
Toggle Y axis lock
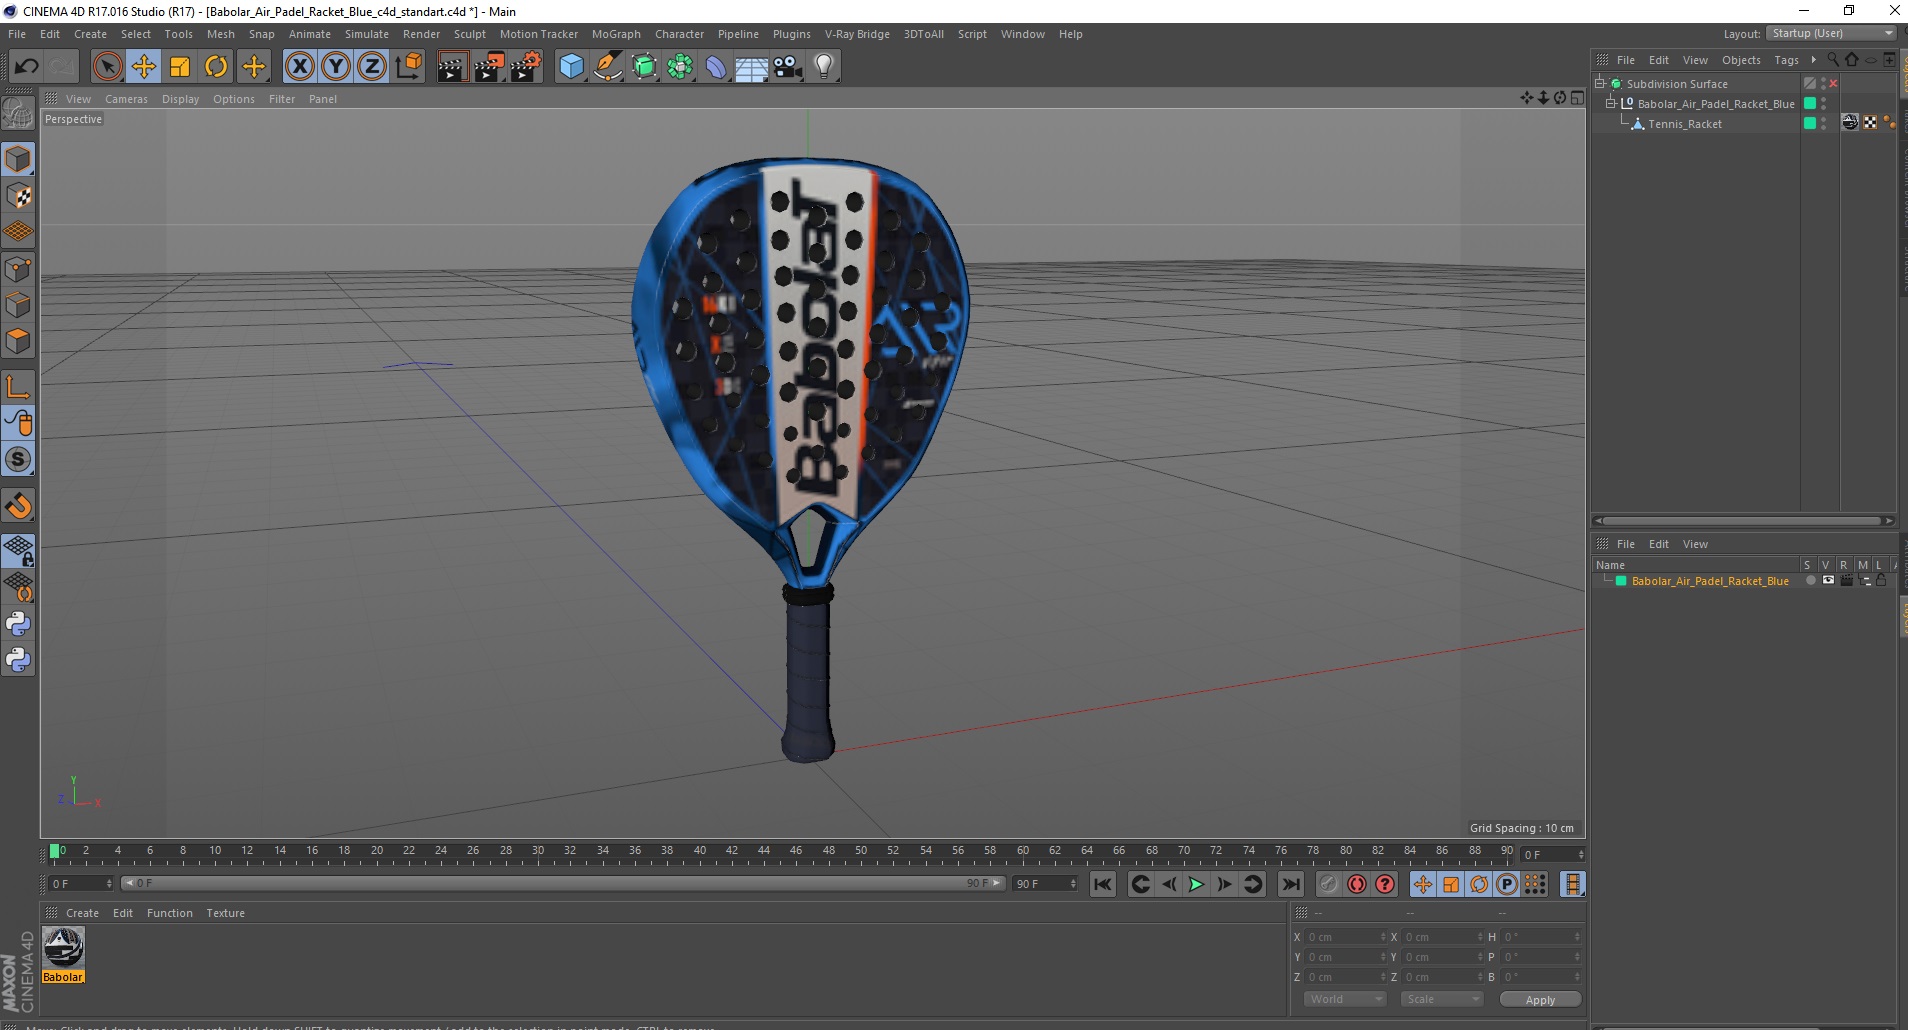(336, 67)
